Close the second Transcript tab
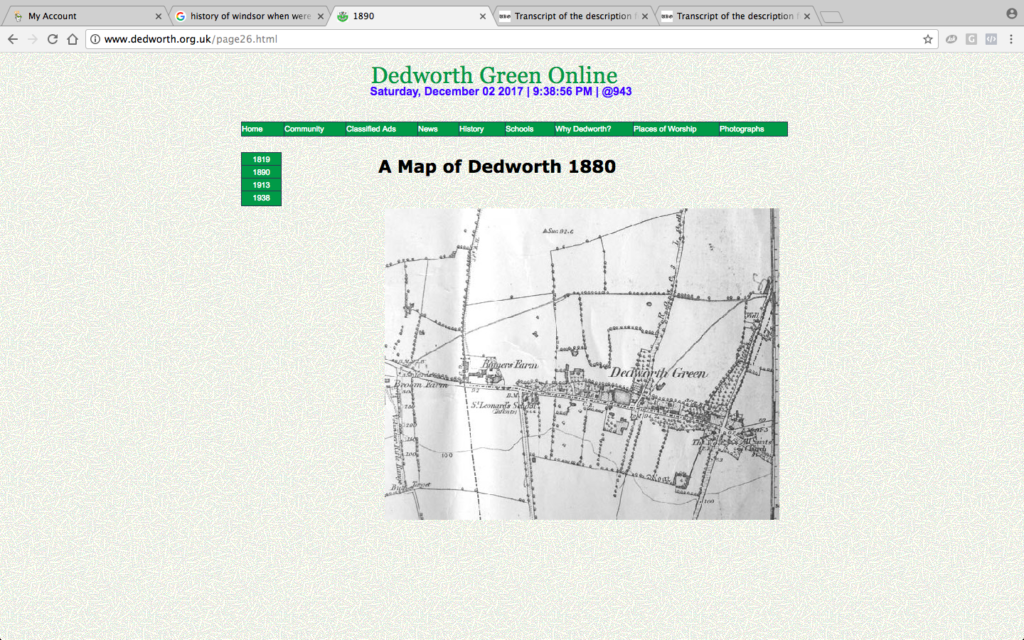The image size is (1024, 640). [807, 16]
